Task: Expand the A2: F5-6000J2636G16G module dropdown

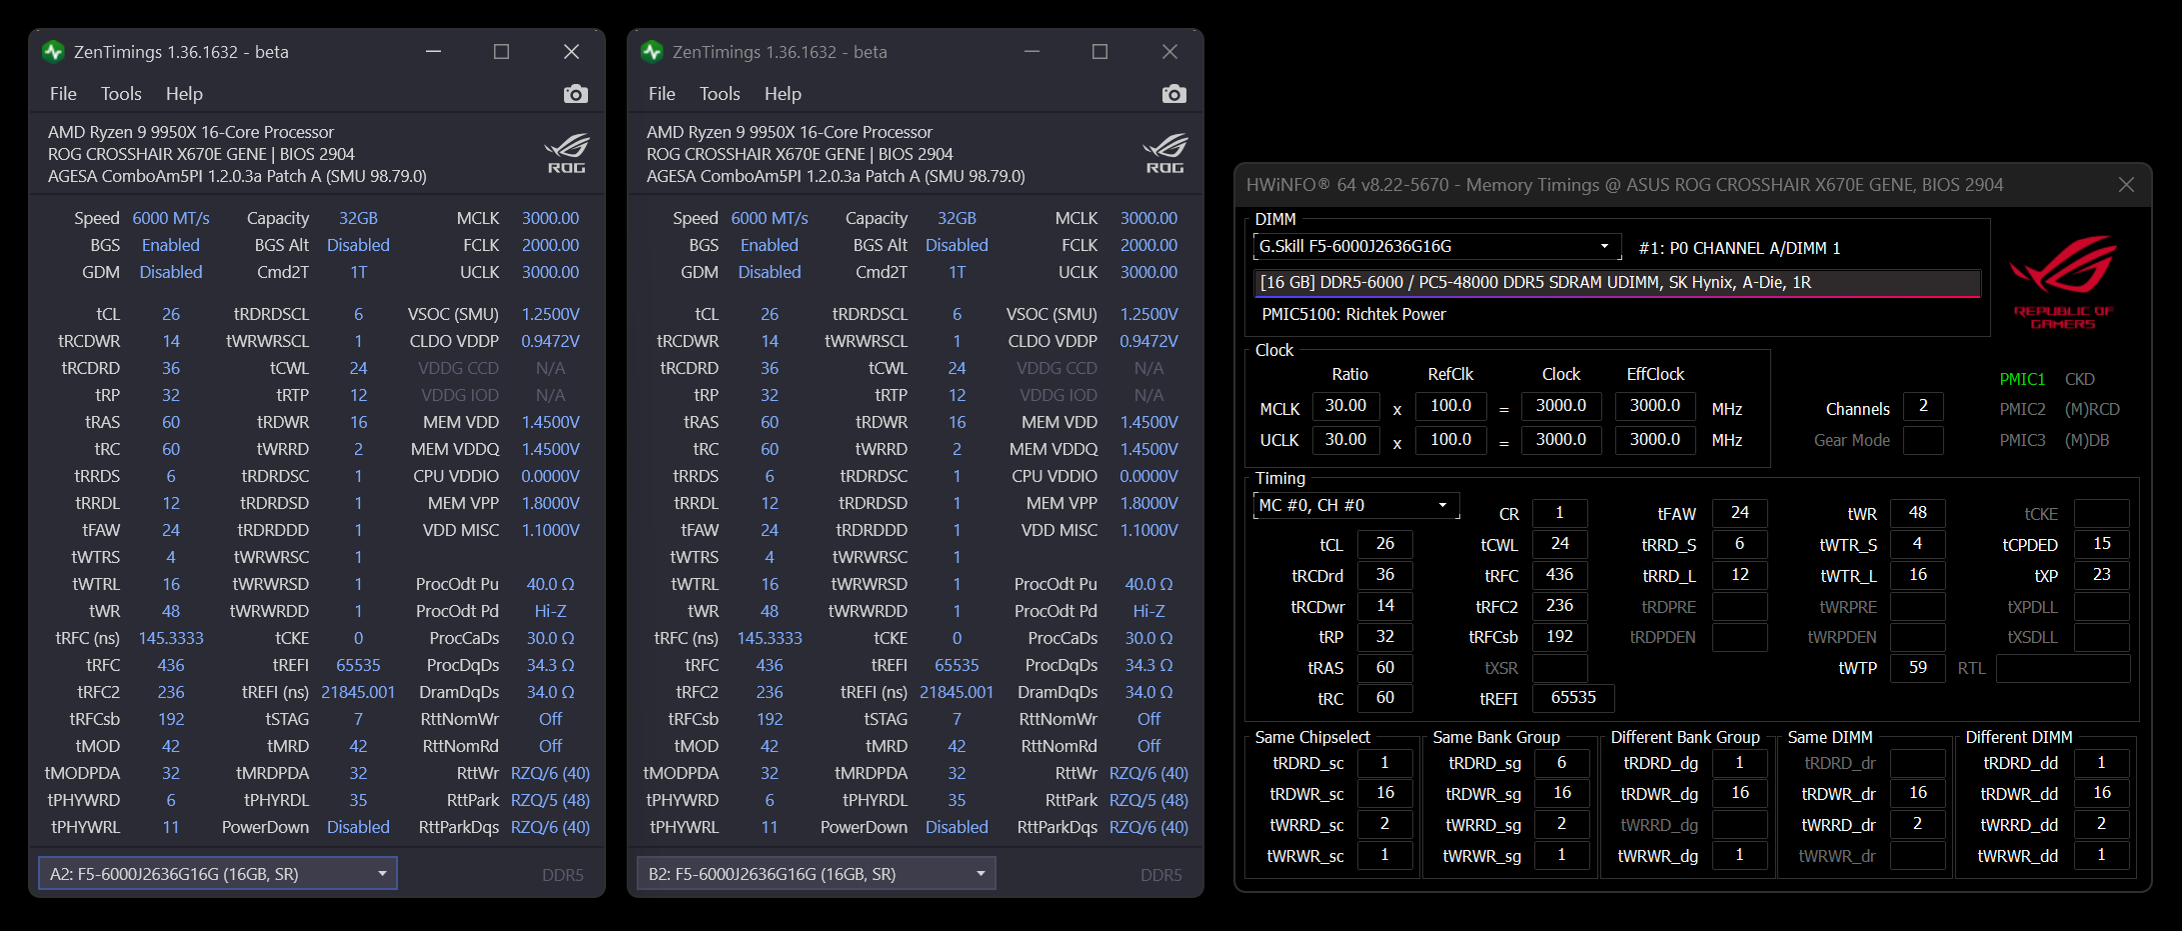Action: [x=218, y=874]
